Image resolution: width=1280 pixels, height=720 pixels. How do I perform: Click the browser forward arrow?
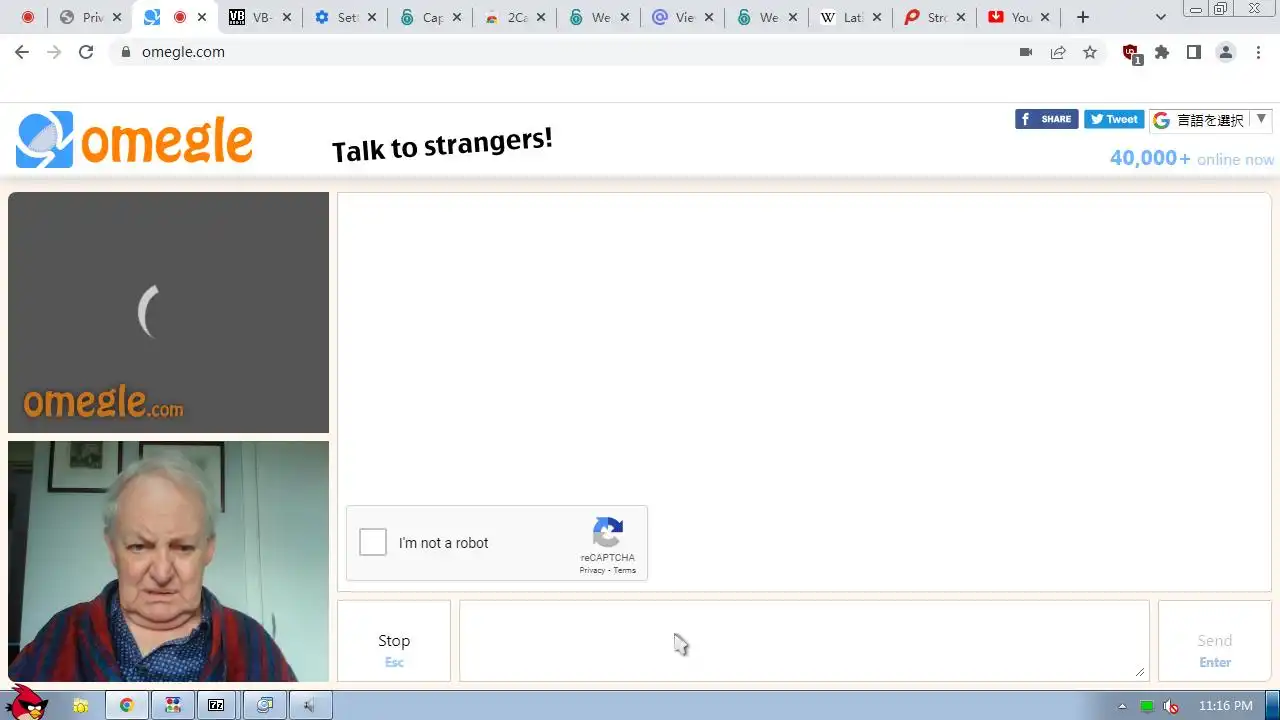(54, 52)
